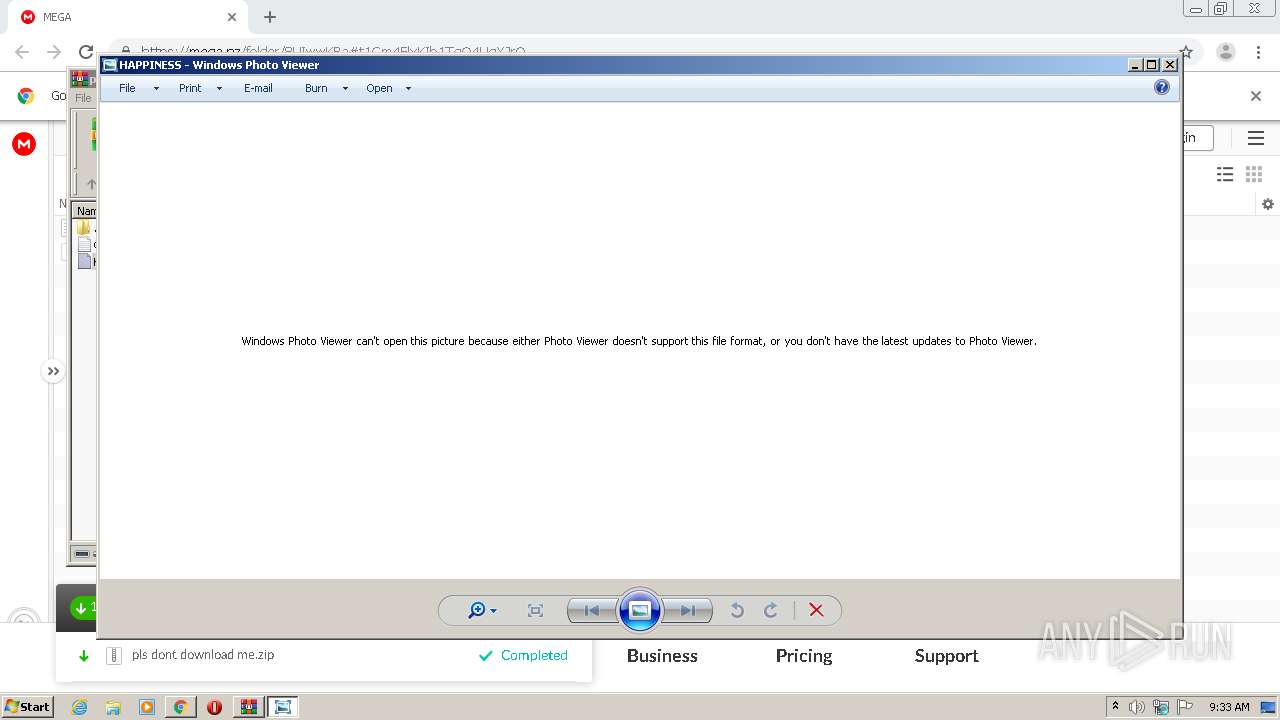The image size is (1280, 720).
Task: Play slide show button
Action: click(x=640, y=610)
